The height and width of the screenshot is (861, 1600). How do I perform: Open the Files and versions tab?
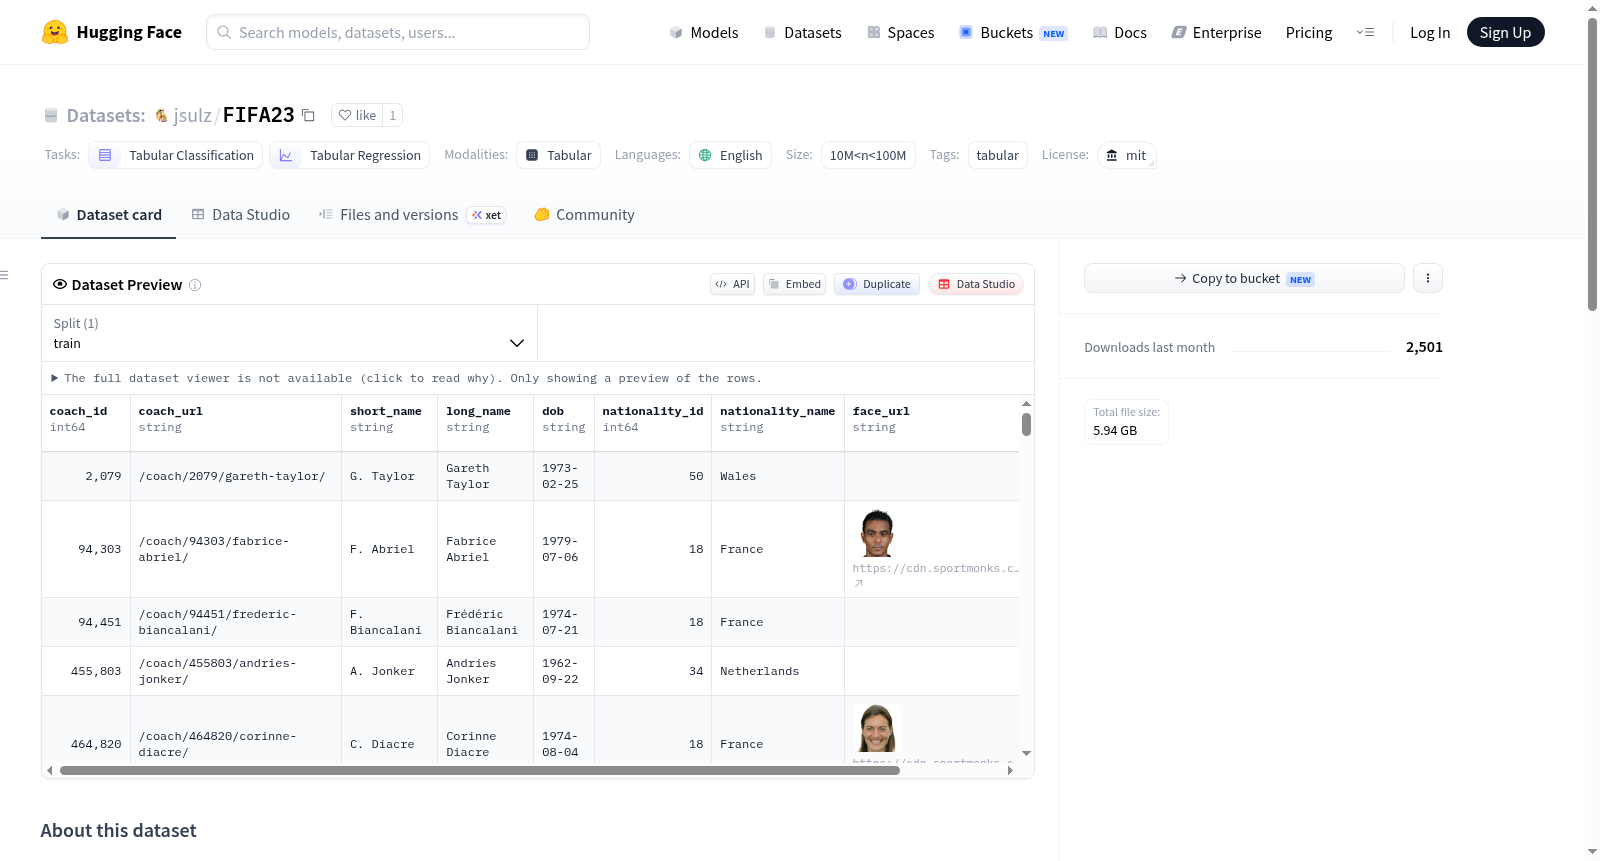[x=412, y=215]
